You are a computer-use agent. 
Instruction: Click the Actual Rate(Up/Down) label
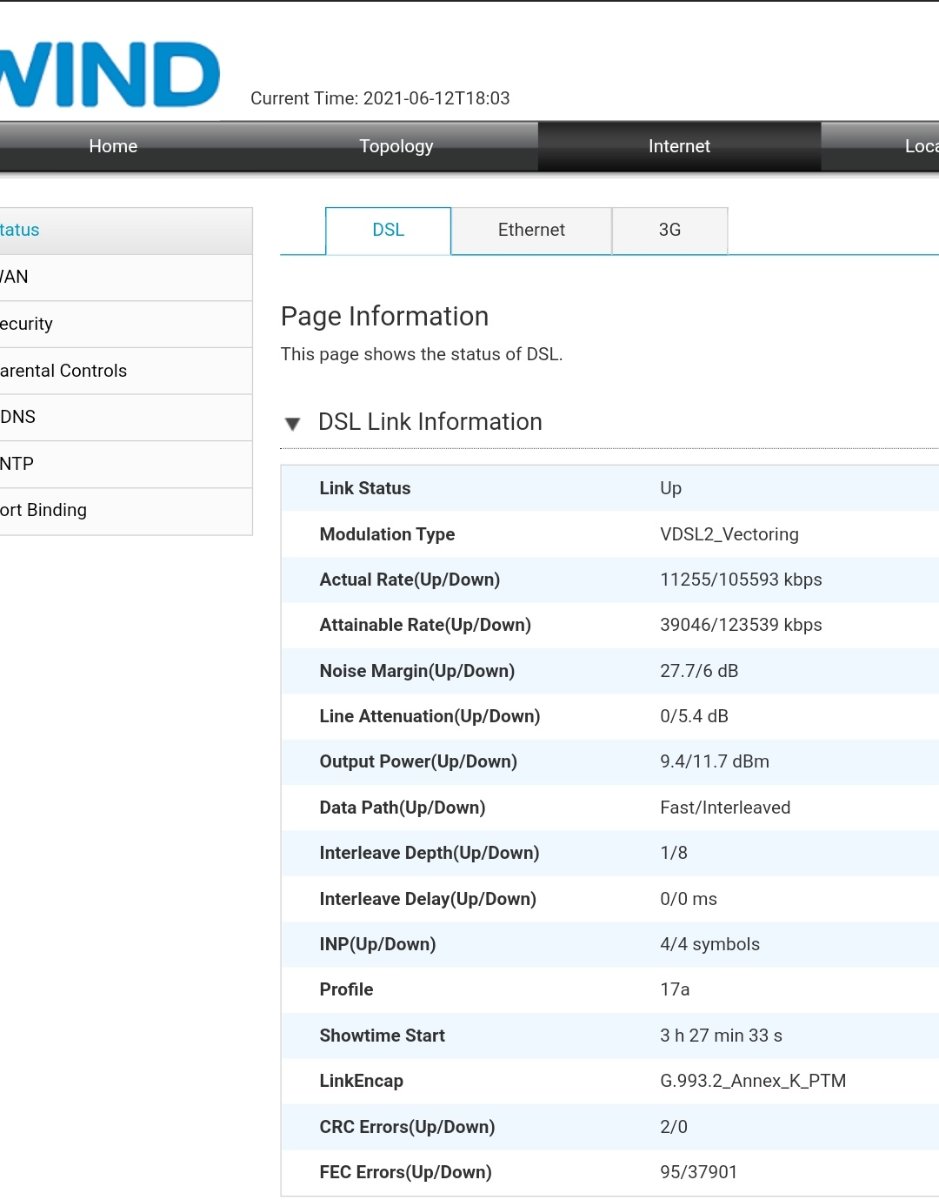[410, 580]
